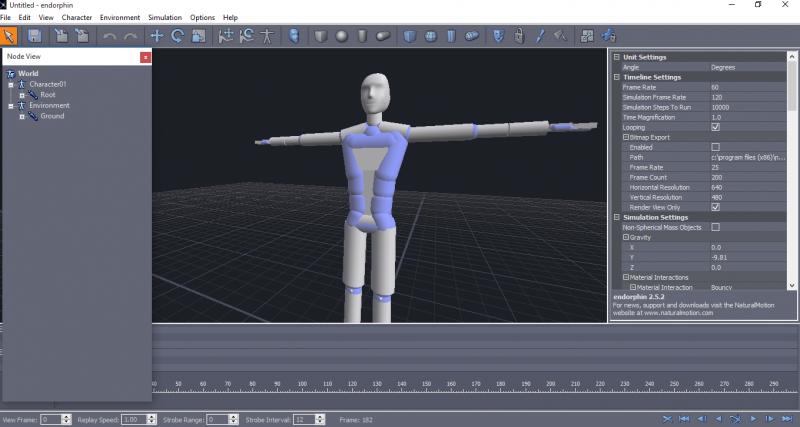Viewport: 800px width, 427px height.
Task: Click the padlock lock icon
Action: pyautogui.click(x=518, y=35)
